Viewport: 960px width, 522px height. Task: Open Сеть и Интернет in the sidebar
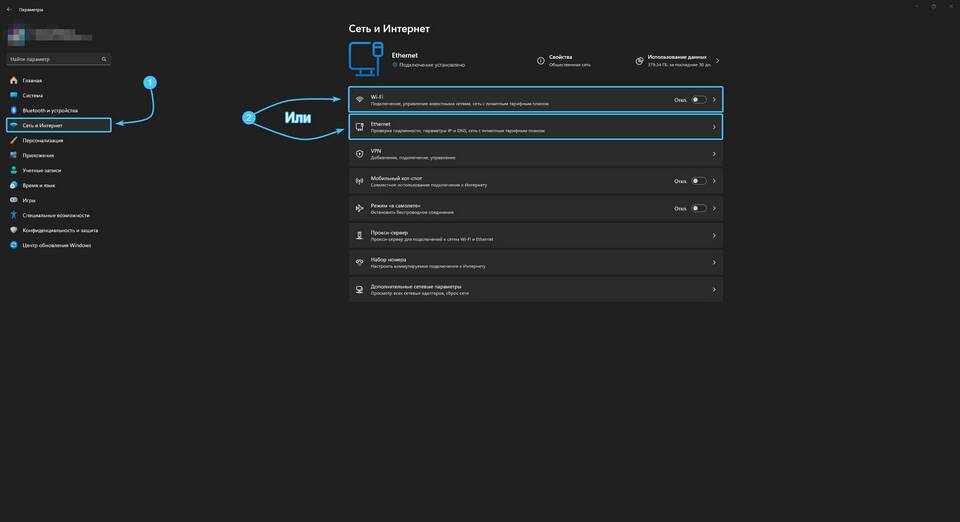tap(59, 125)
